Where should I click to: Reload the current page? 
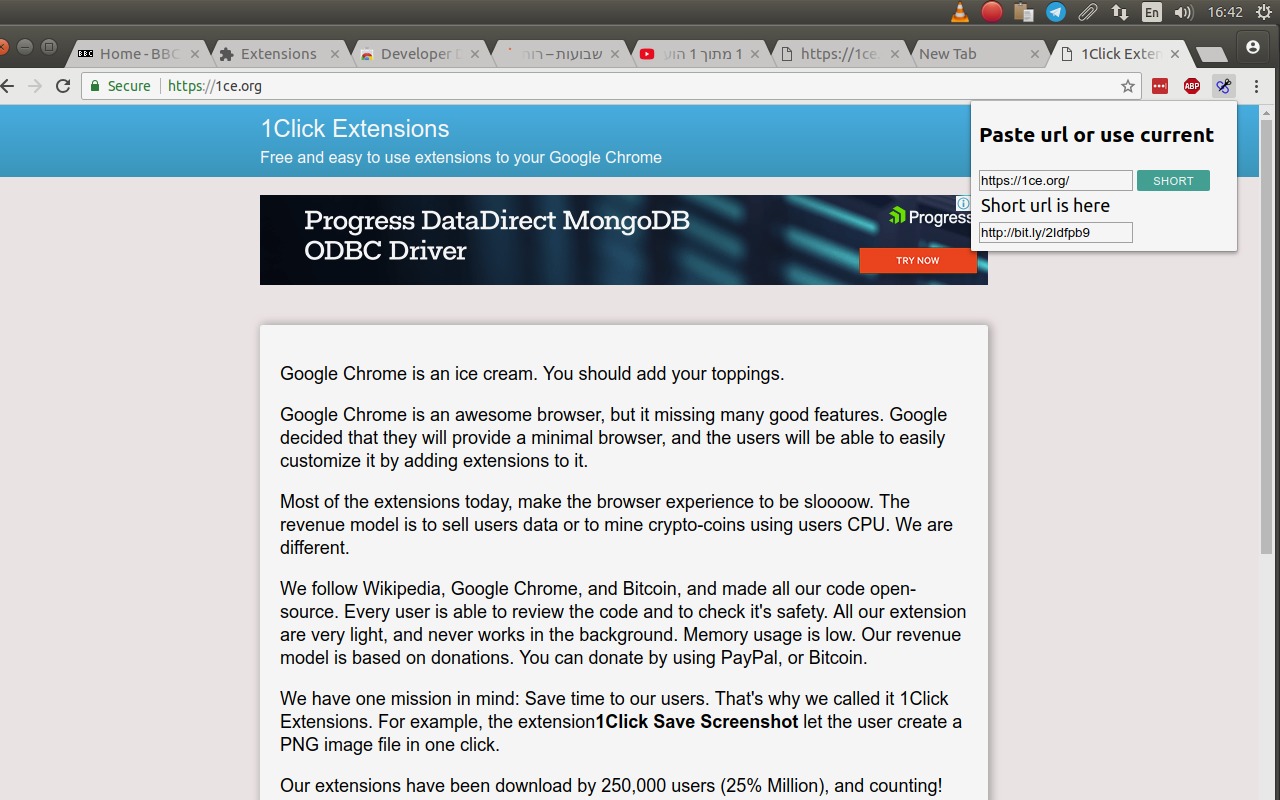(x=62, y=86)
